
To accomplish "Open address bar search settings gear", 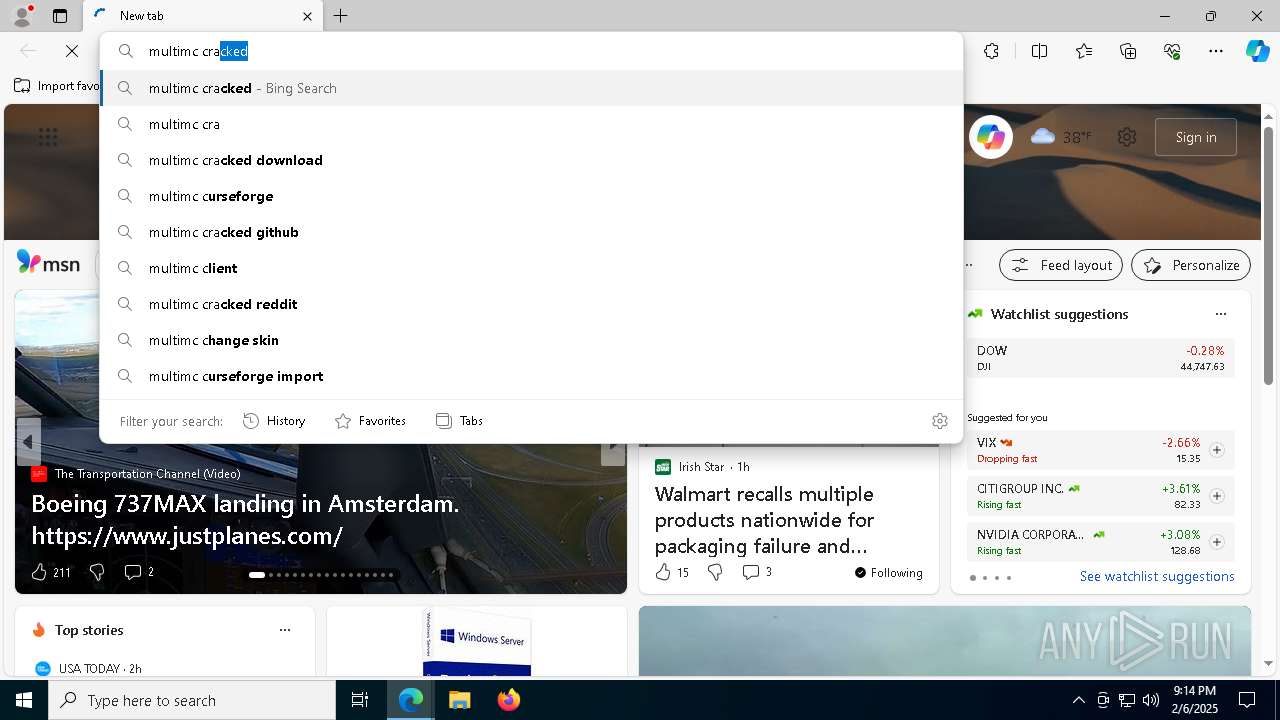I will tap(939, 421).
